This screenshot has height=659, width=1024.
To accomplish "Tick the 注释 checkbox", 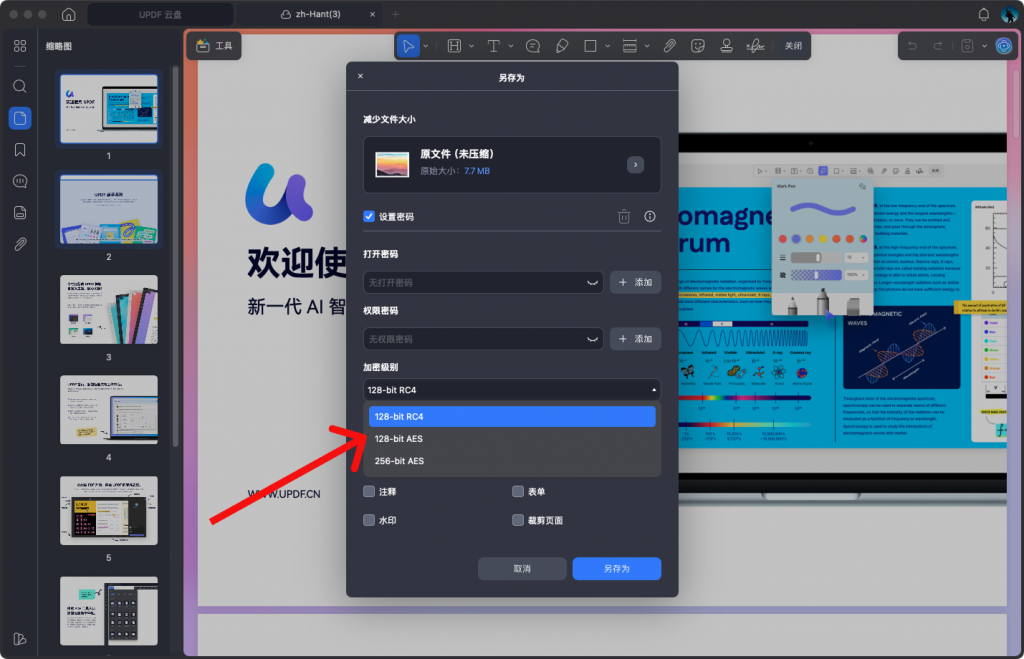I will 369,491.
